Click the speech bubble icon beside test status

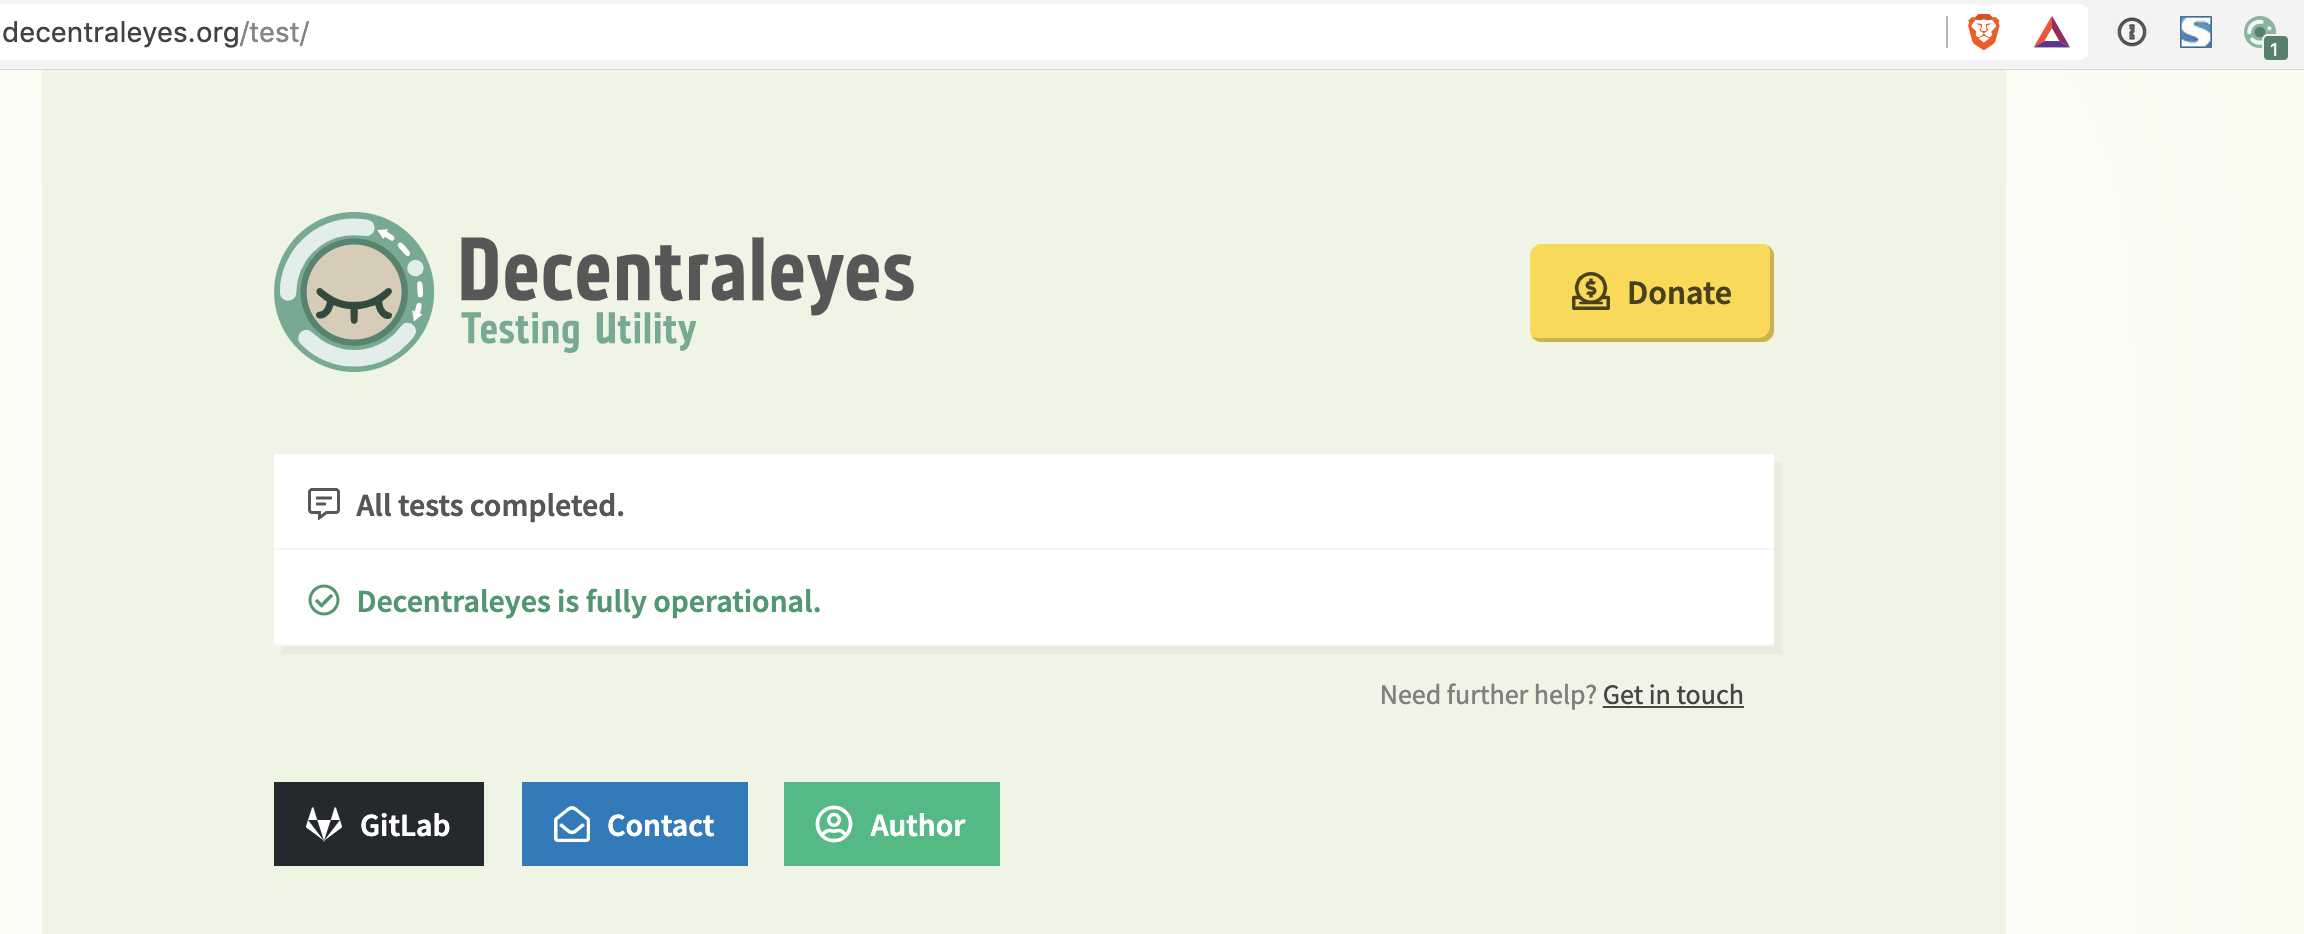coord(324,504)
